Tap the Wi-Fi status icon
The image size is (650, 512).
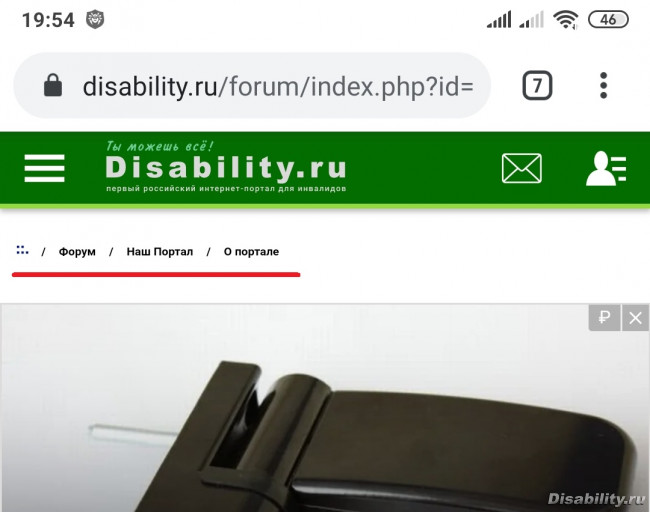coord(565,19)
